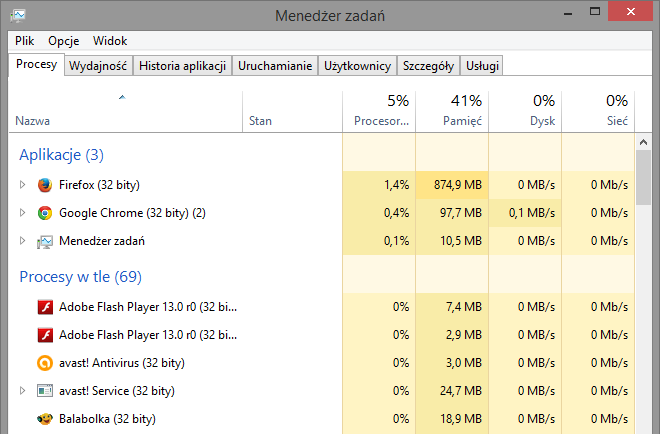Open the Plik menu
Viewport: 660px width, 434px height.
point(25,41)
